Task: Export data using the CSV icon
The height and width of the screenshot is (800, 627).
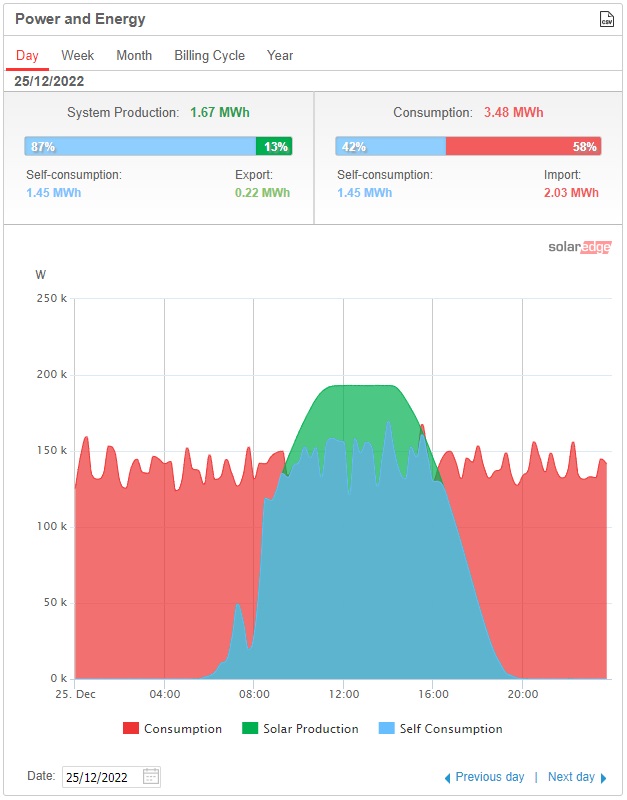Action: click(606, 20)
